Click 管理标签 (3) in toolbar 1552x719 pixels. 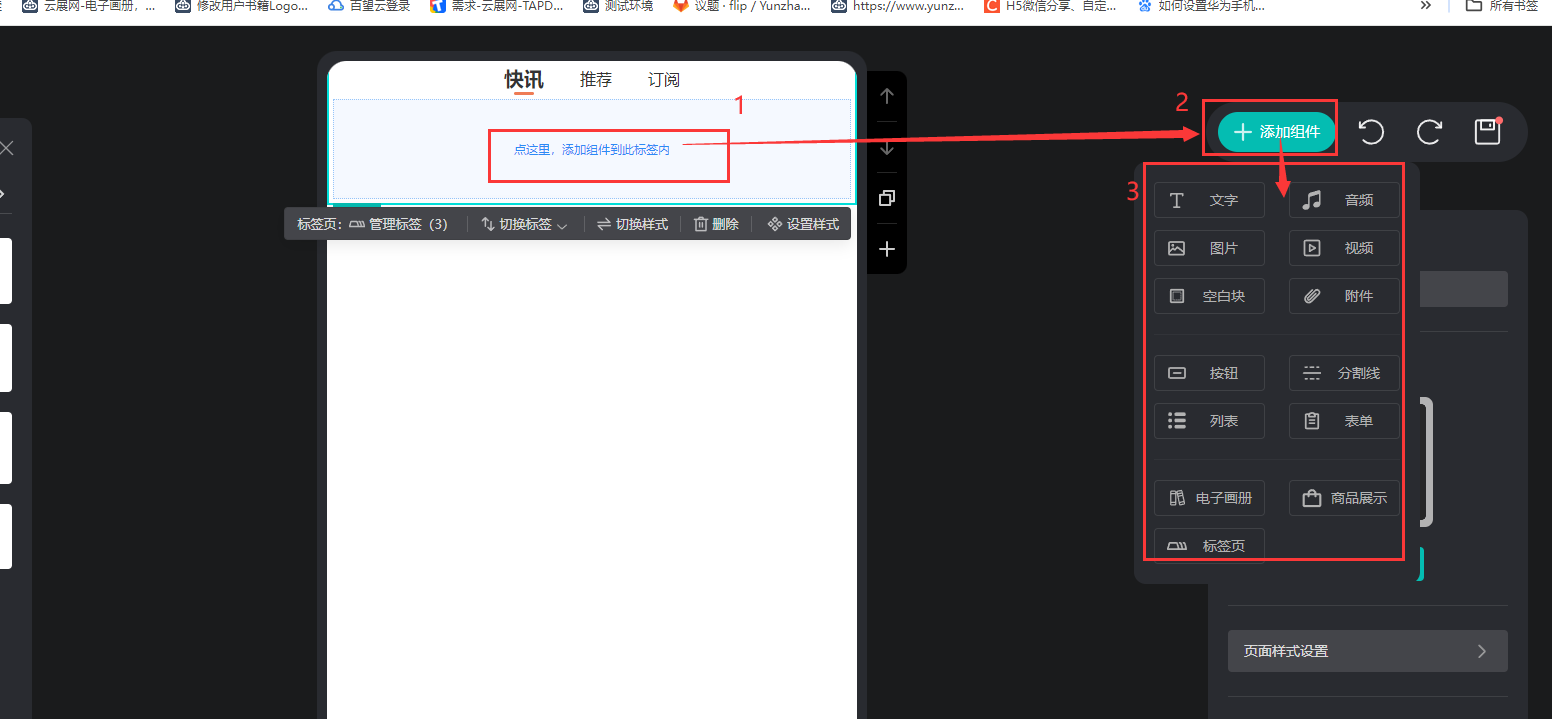398,224
